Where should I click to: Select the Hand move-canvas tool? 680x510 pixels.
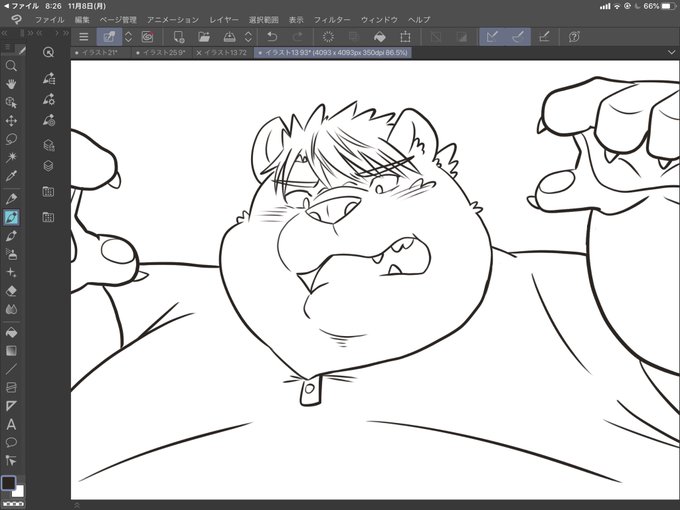coord(11,84)
